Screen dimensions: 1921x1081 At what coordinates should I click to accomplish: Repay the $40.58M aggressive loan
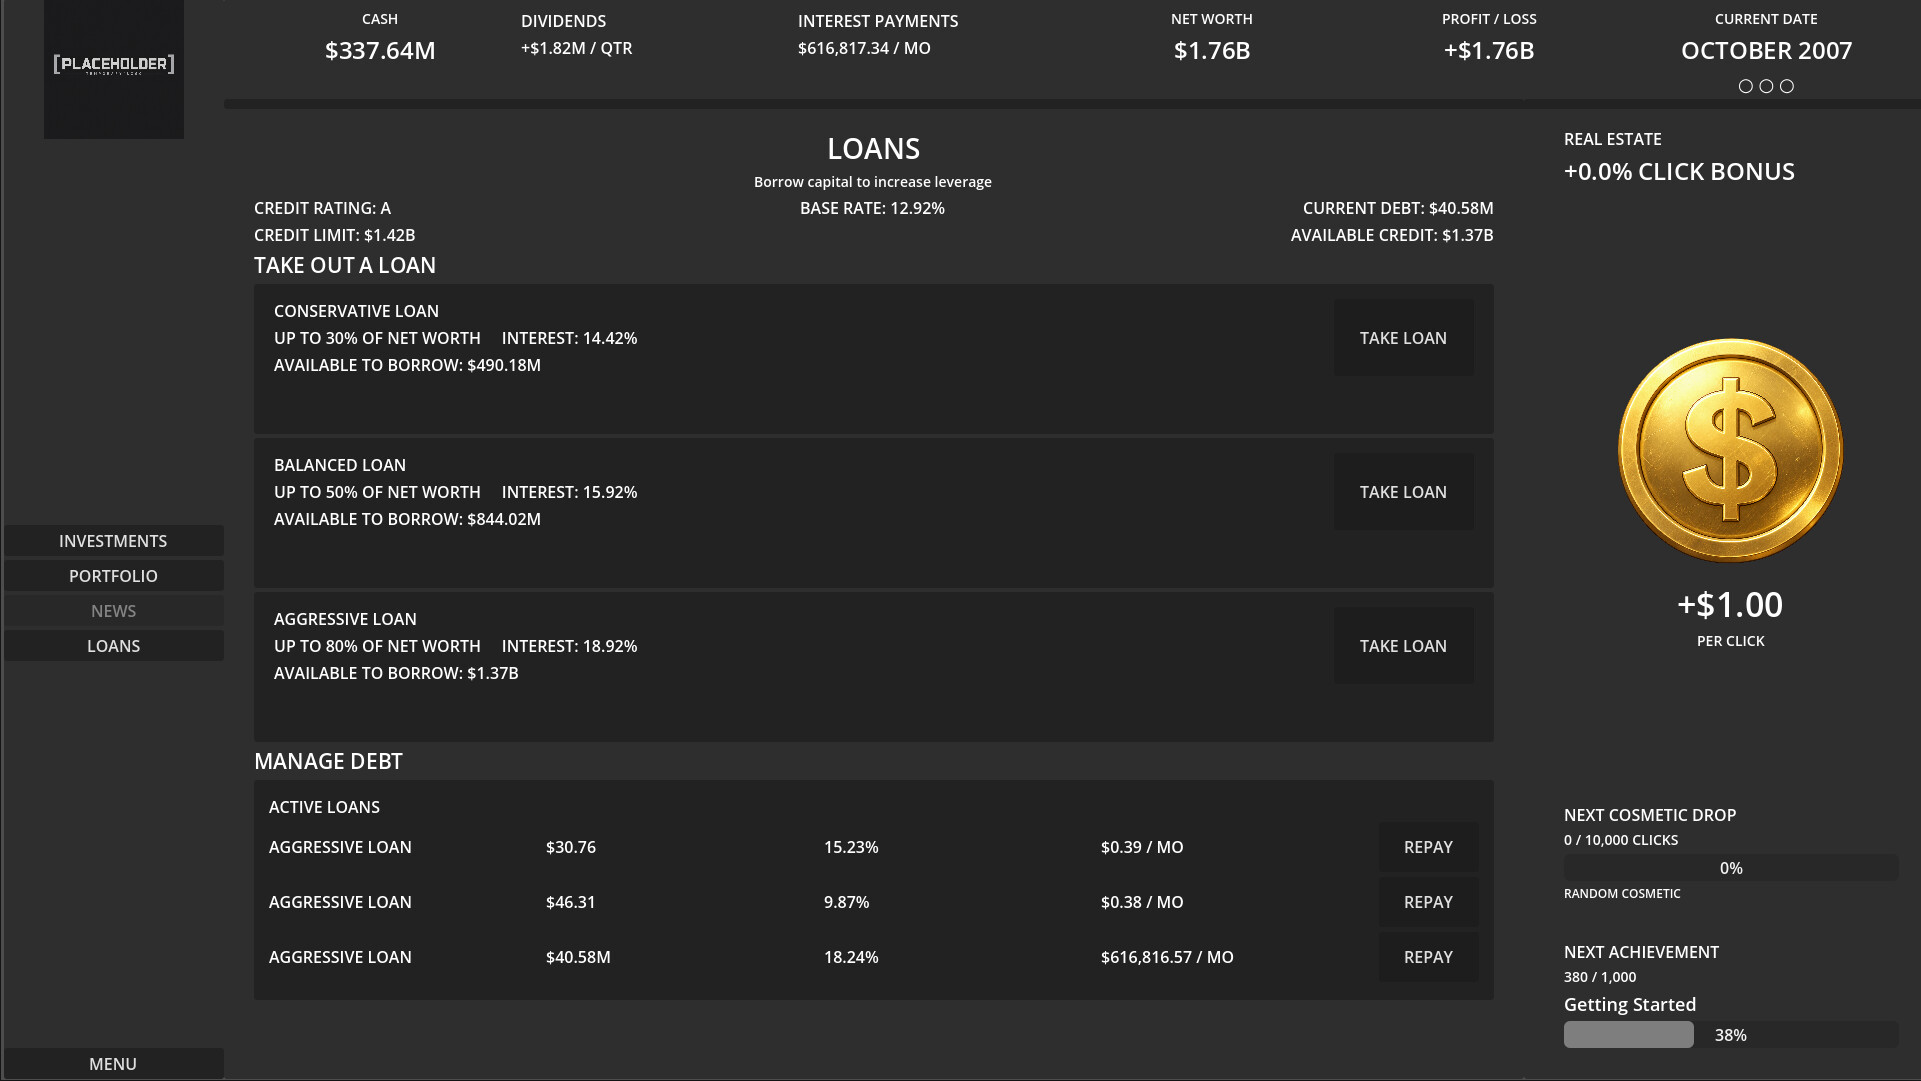click(1428, 957)
